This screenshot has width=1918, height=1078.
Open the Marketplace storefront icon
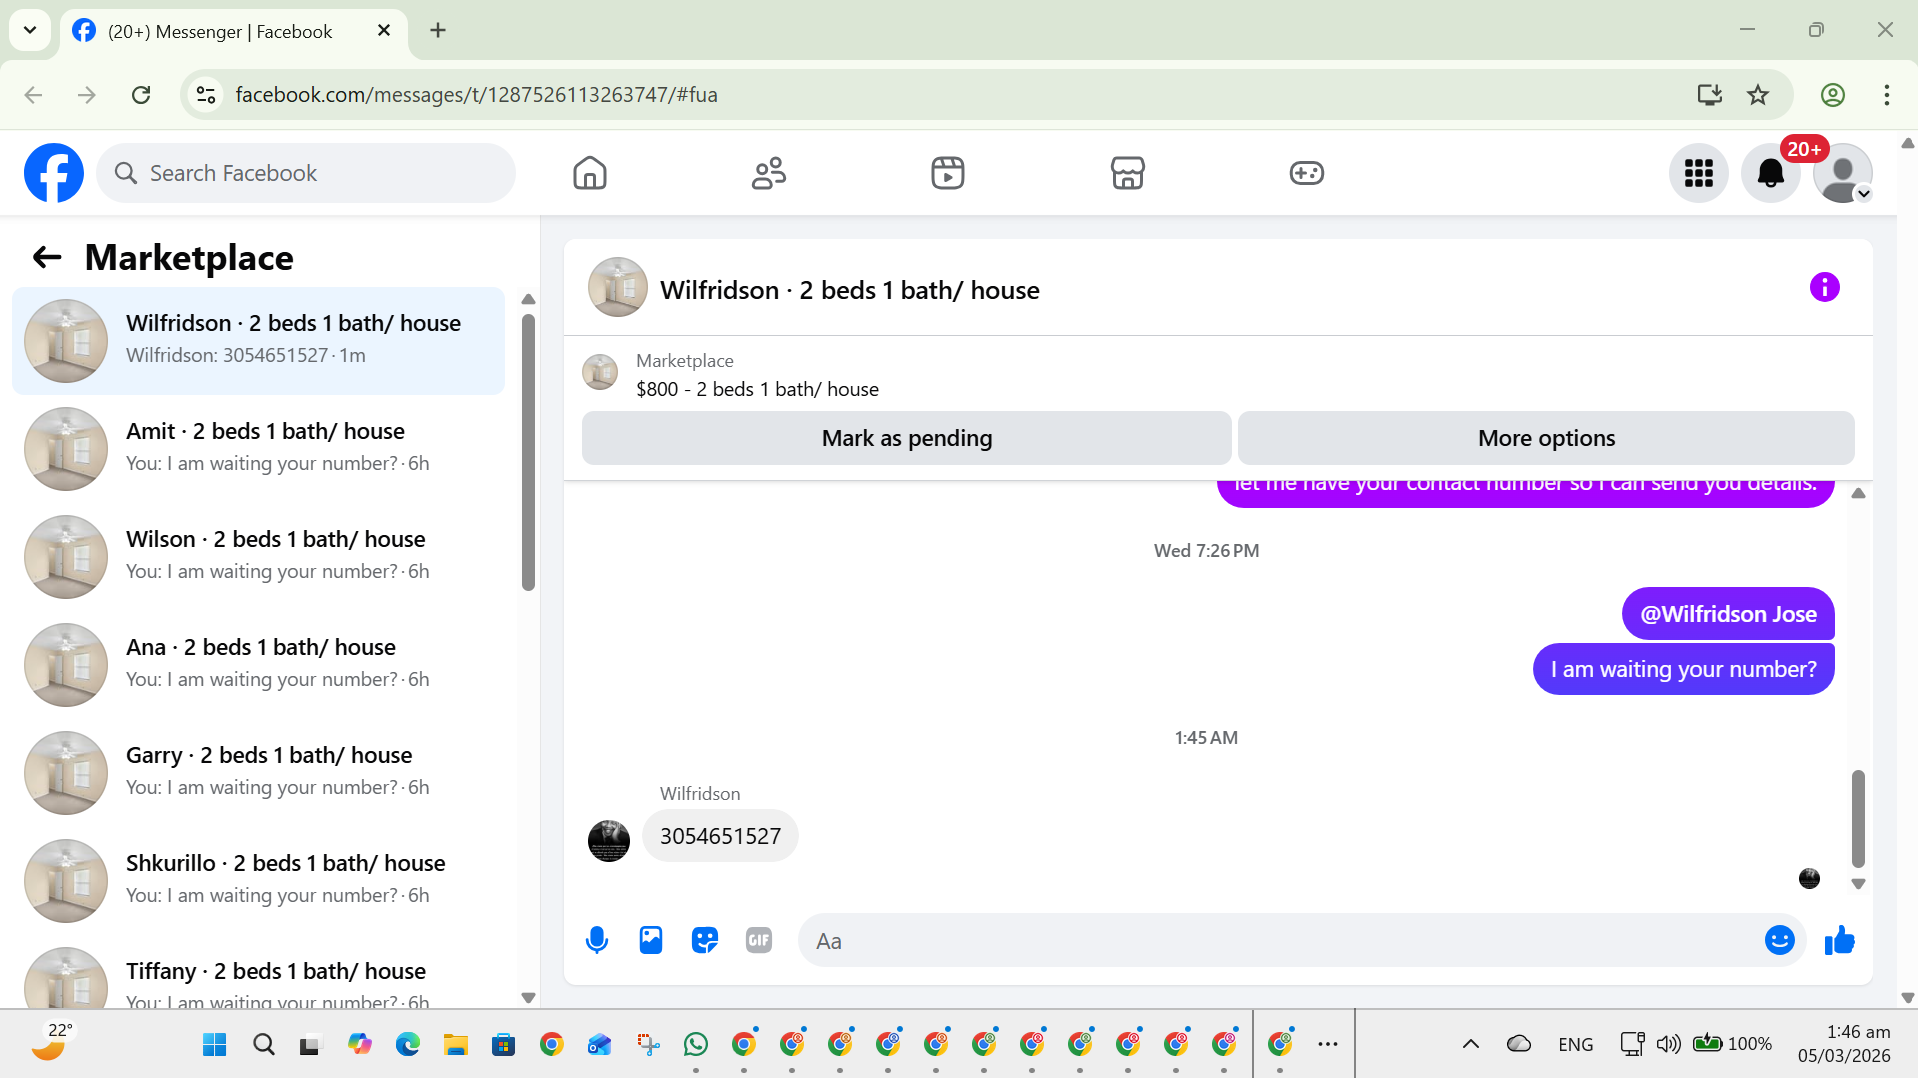[1127, 173]
